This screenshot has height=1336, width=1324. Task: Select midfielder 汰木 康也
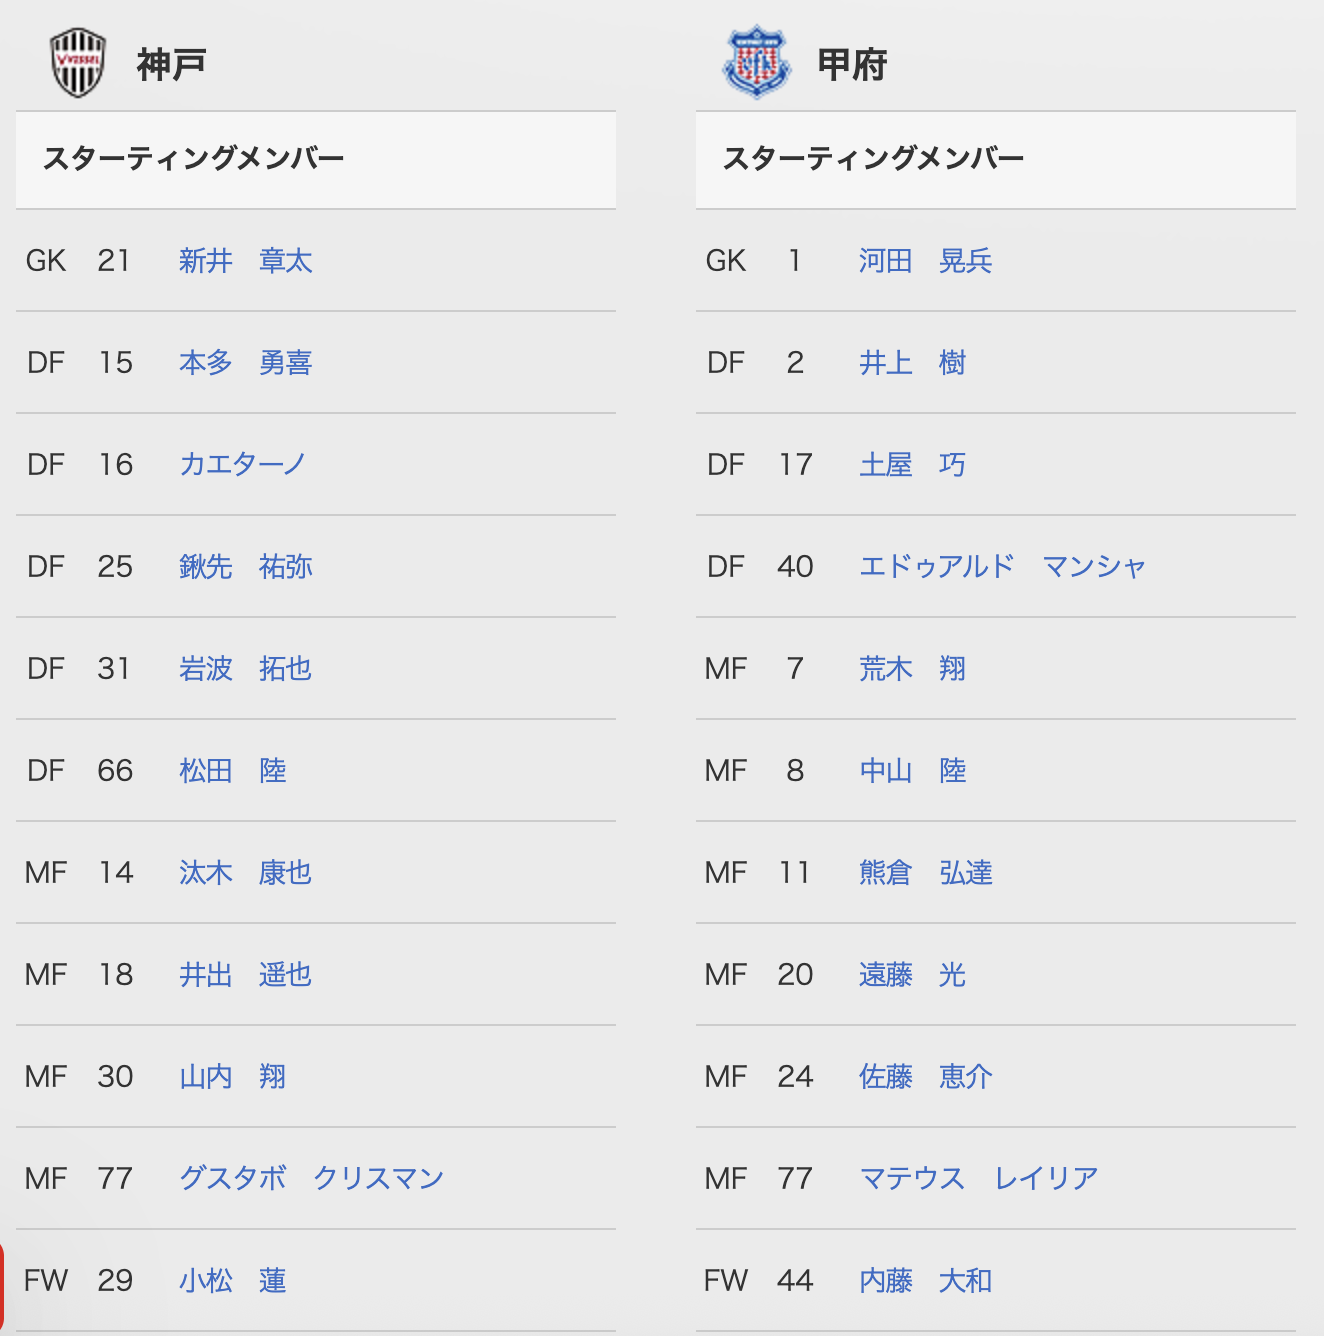246,873
